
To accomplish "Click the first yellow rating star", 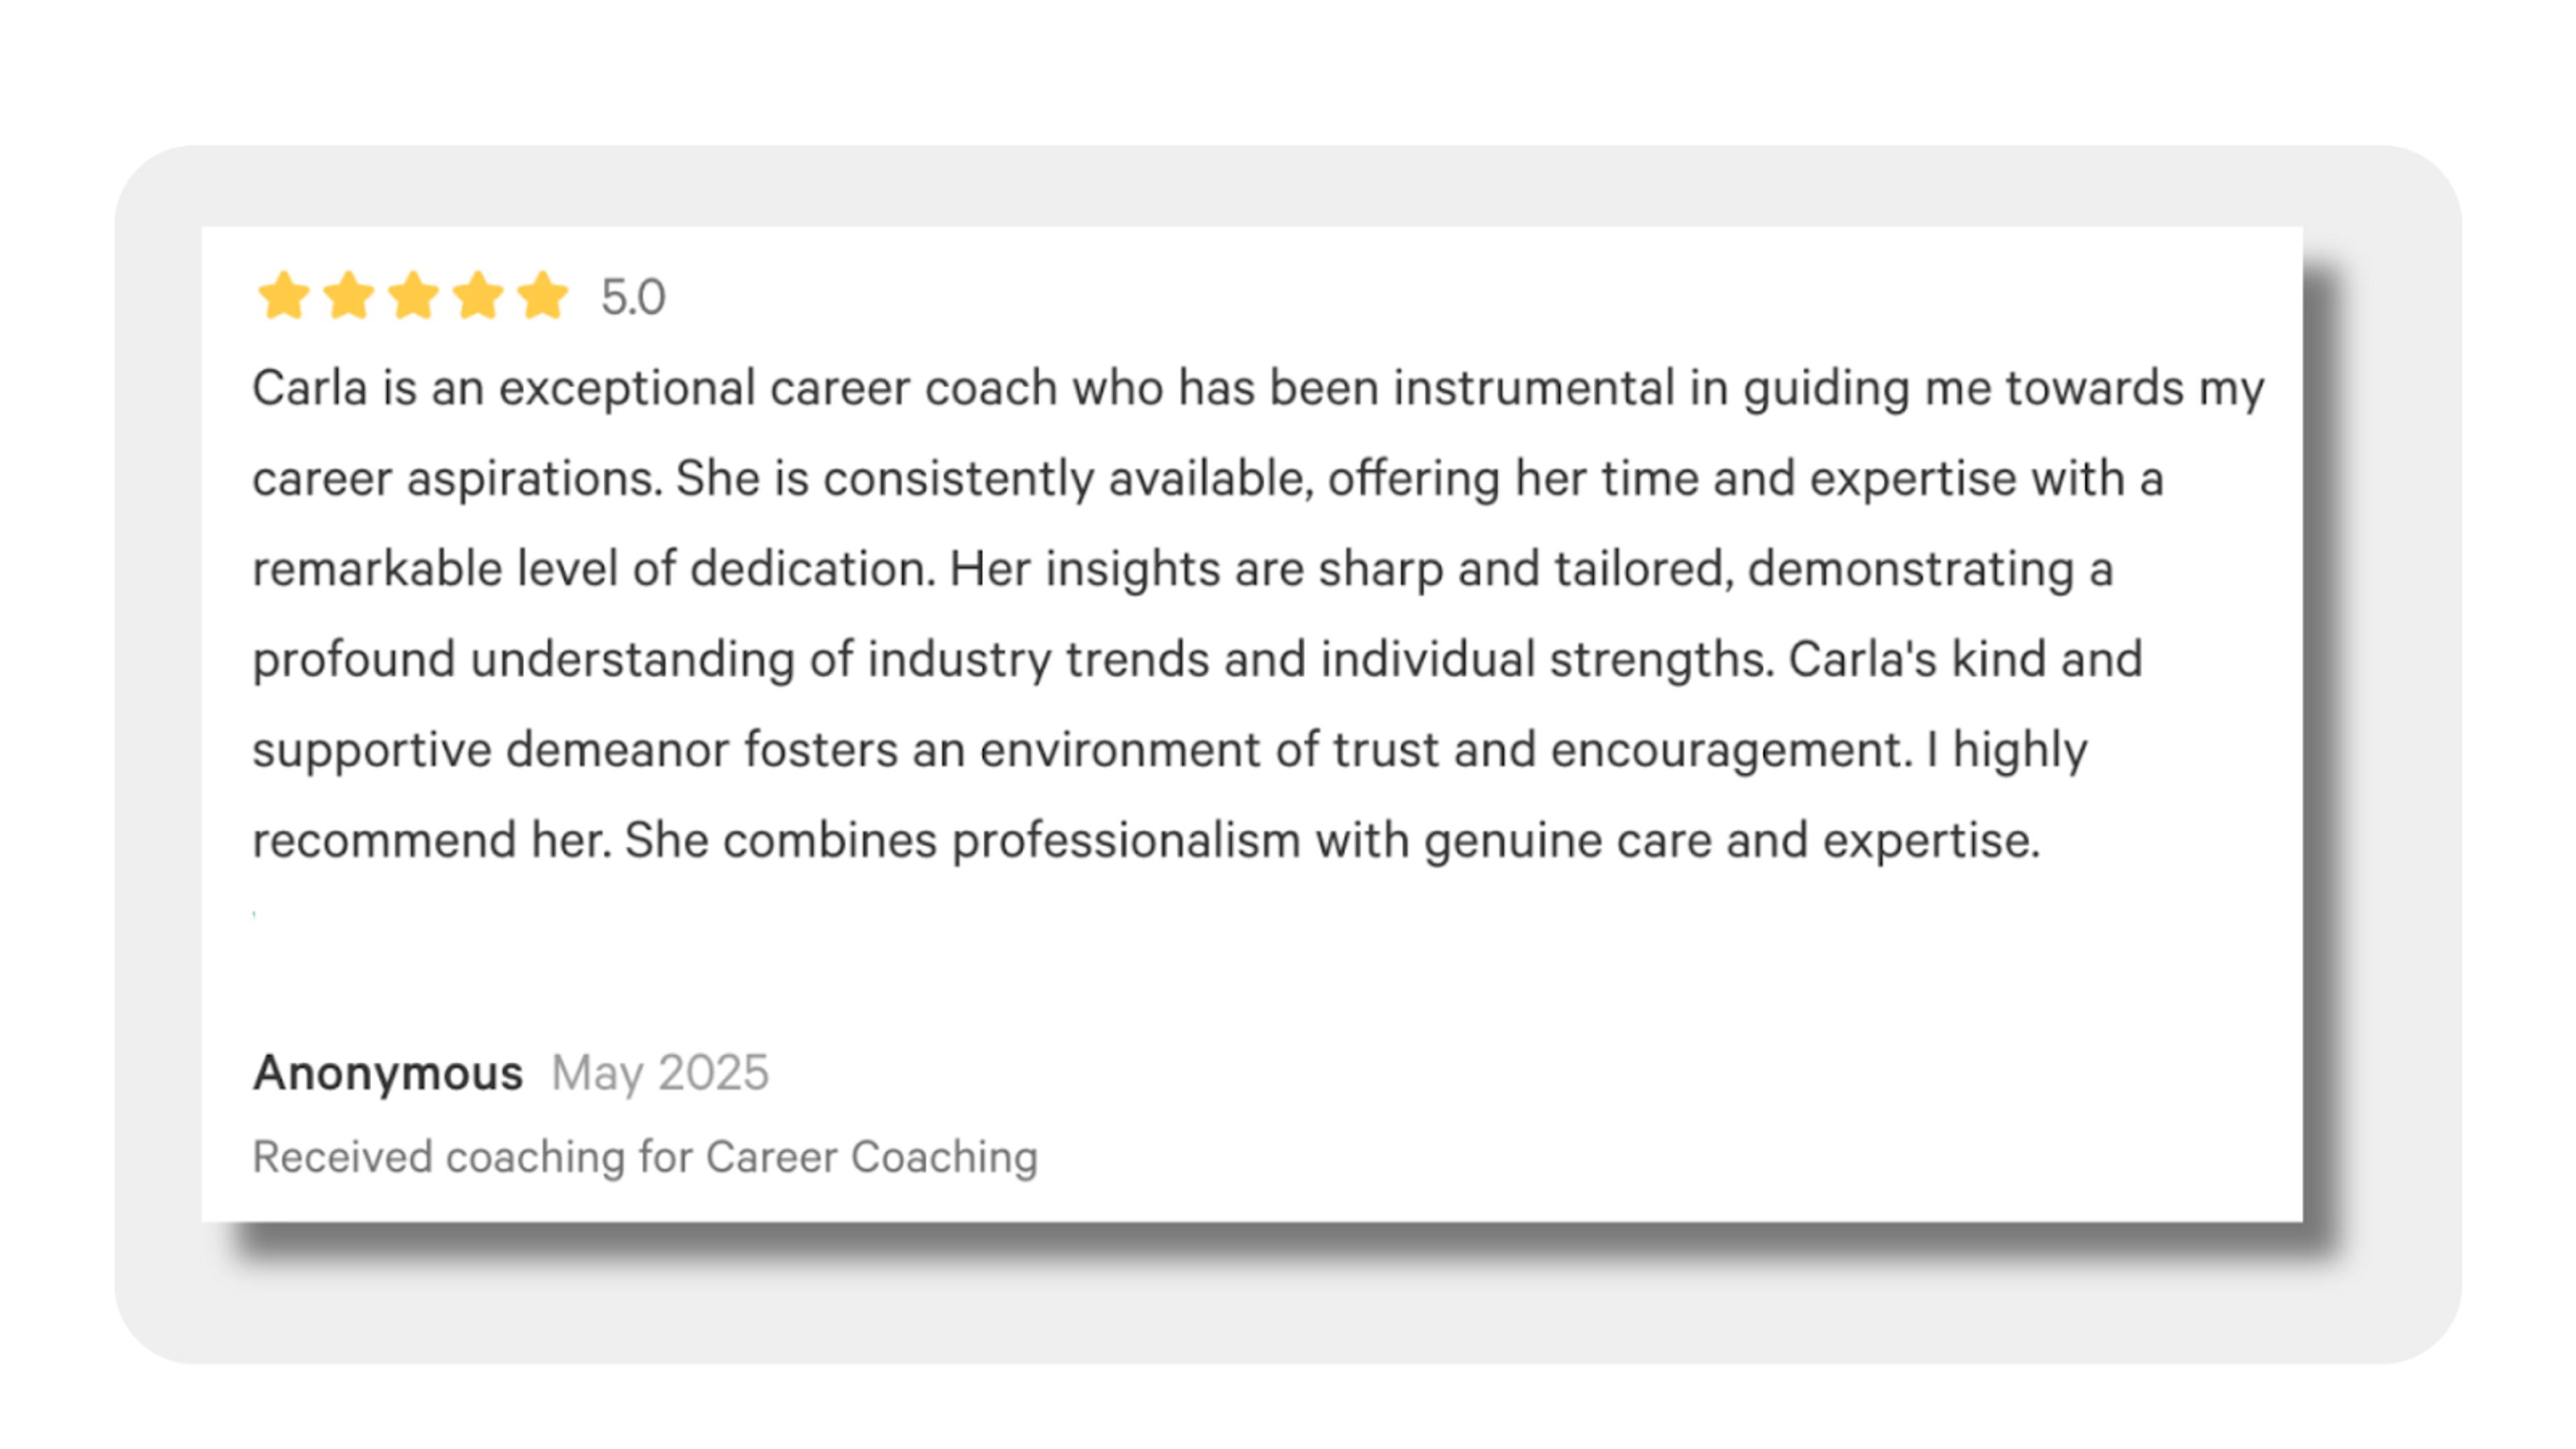I will (x=284, y=296).
